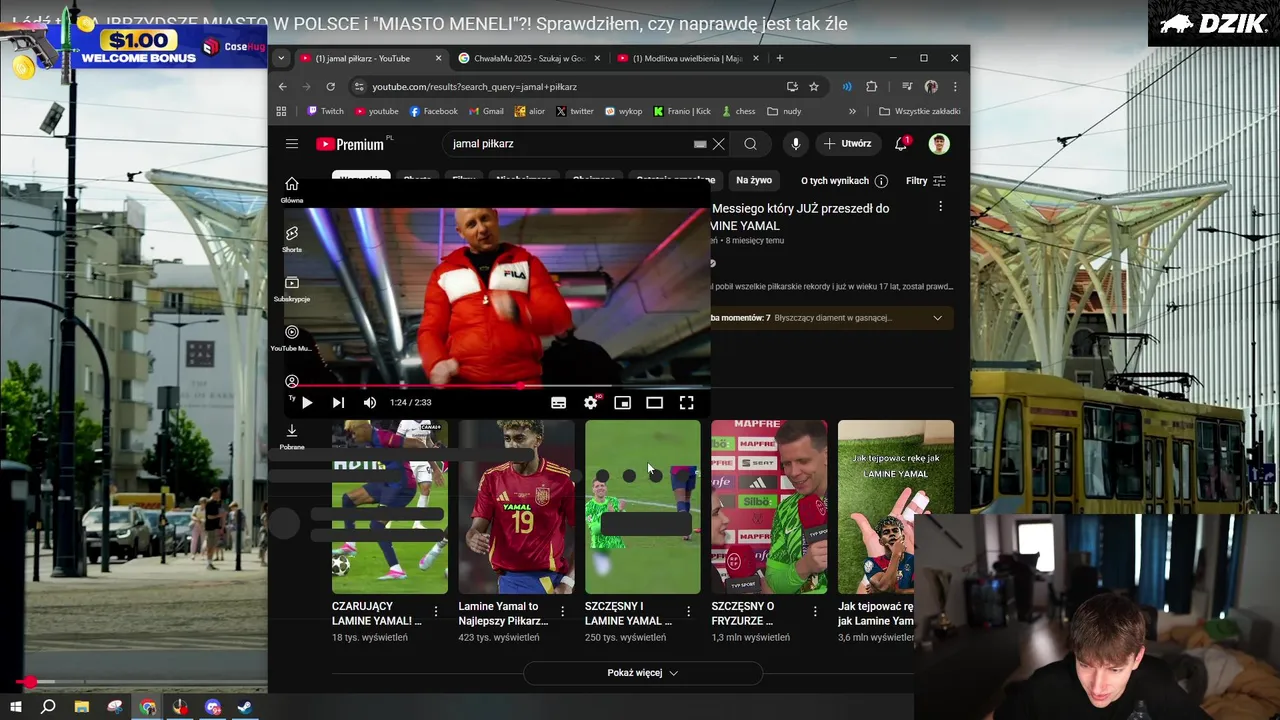1280x720 pixels.
Task: Start voice search with microphone
Action: 796,144
